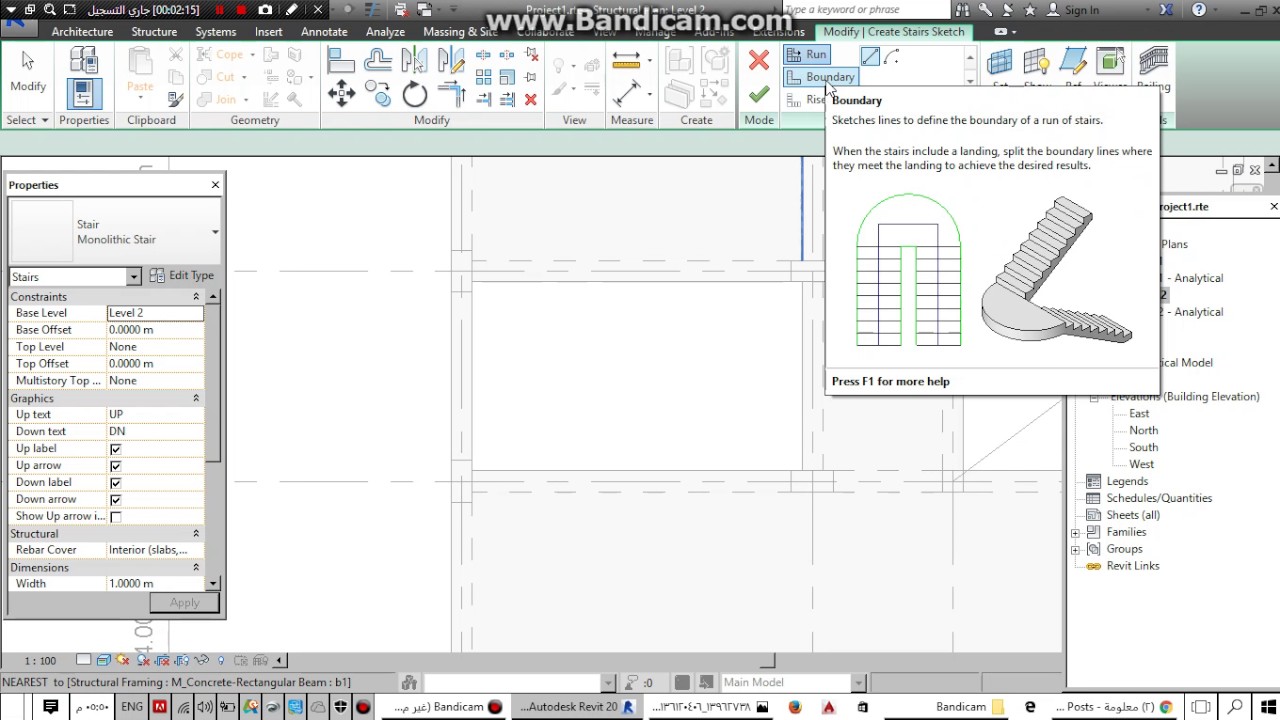Toggle the Down label checkbox
The image size is (1280, 720).
[116, 483]
